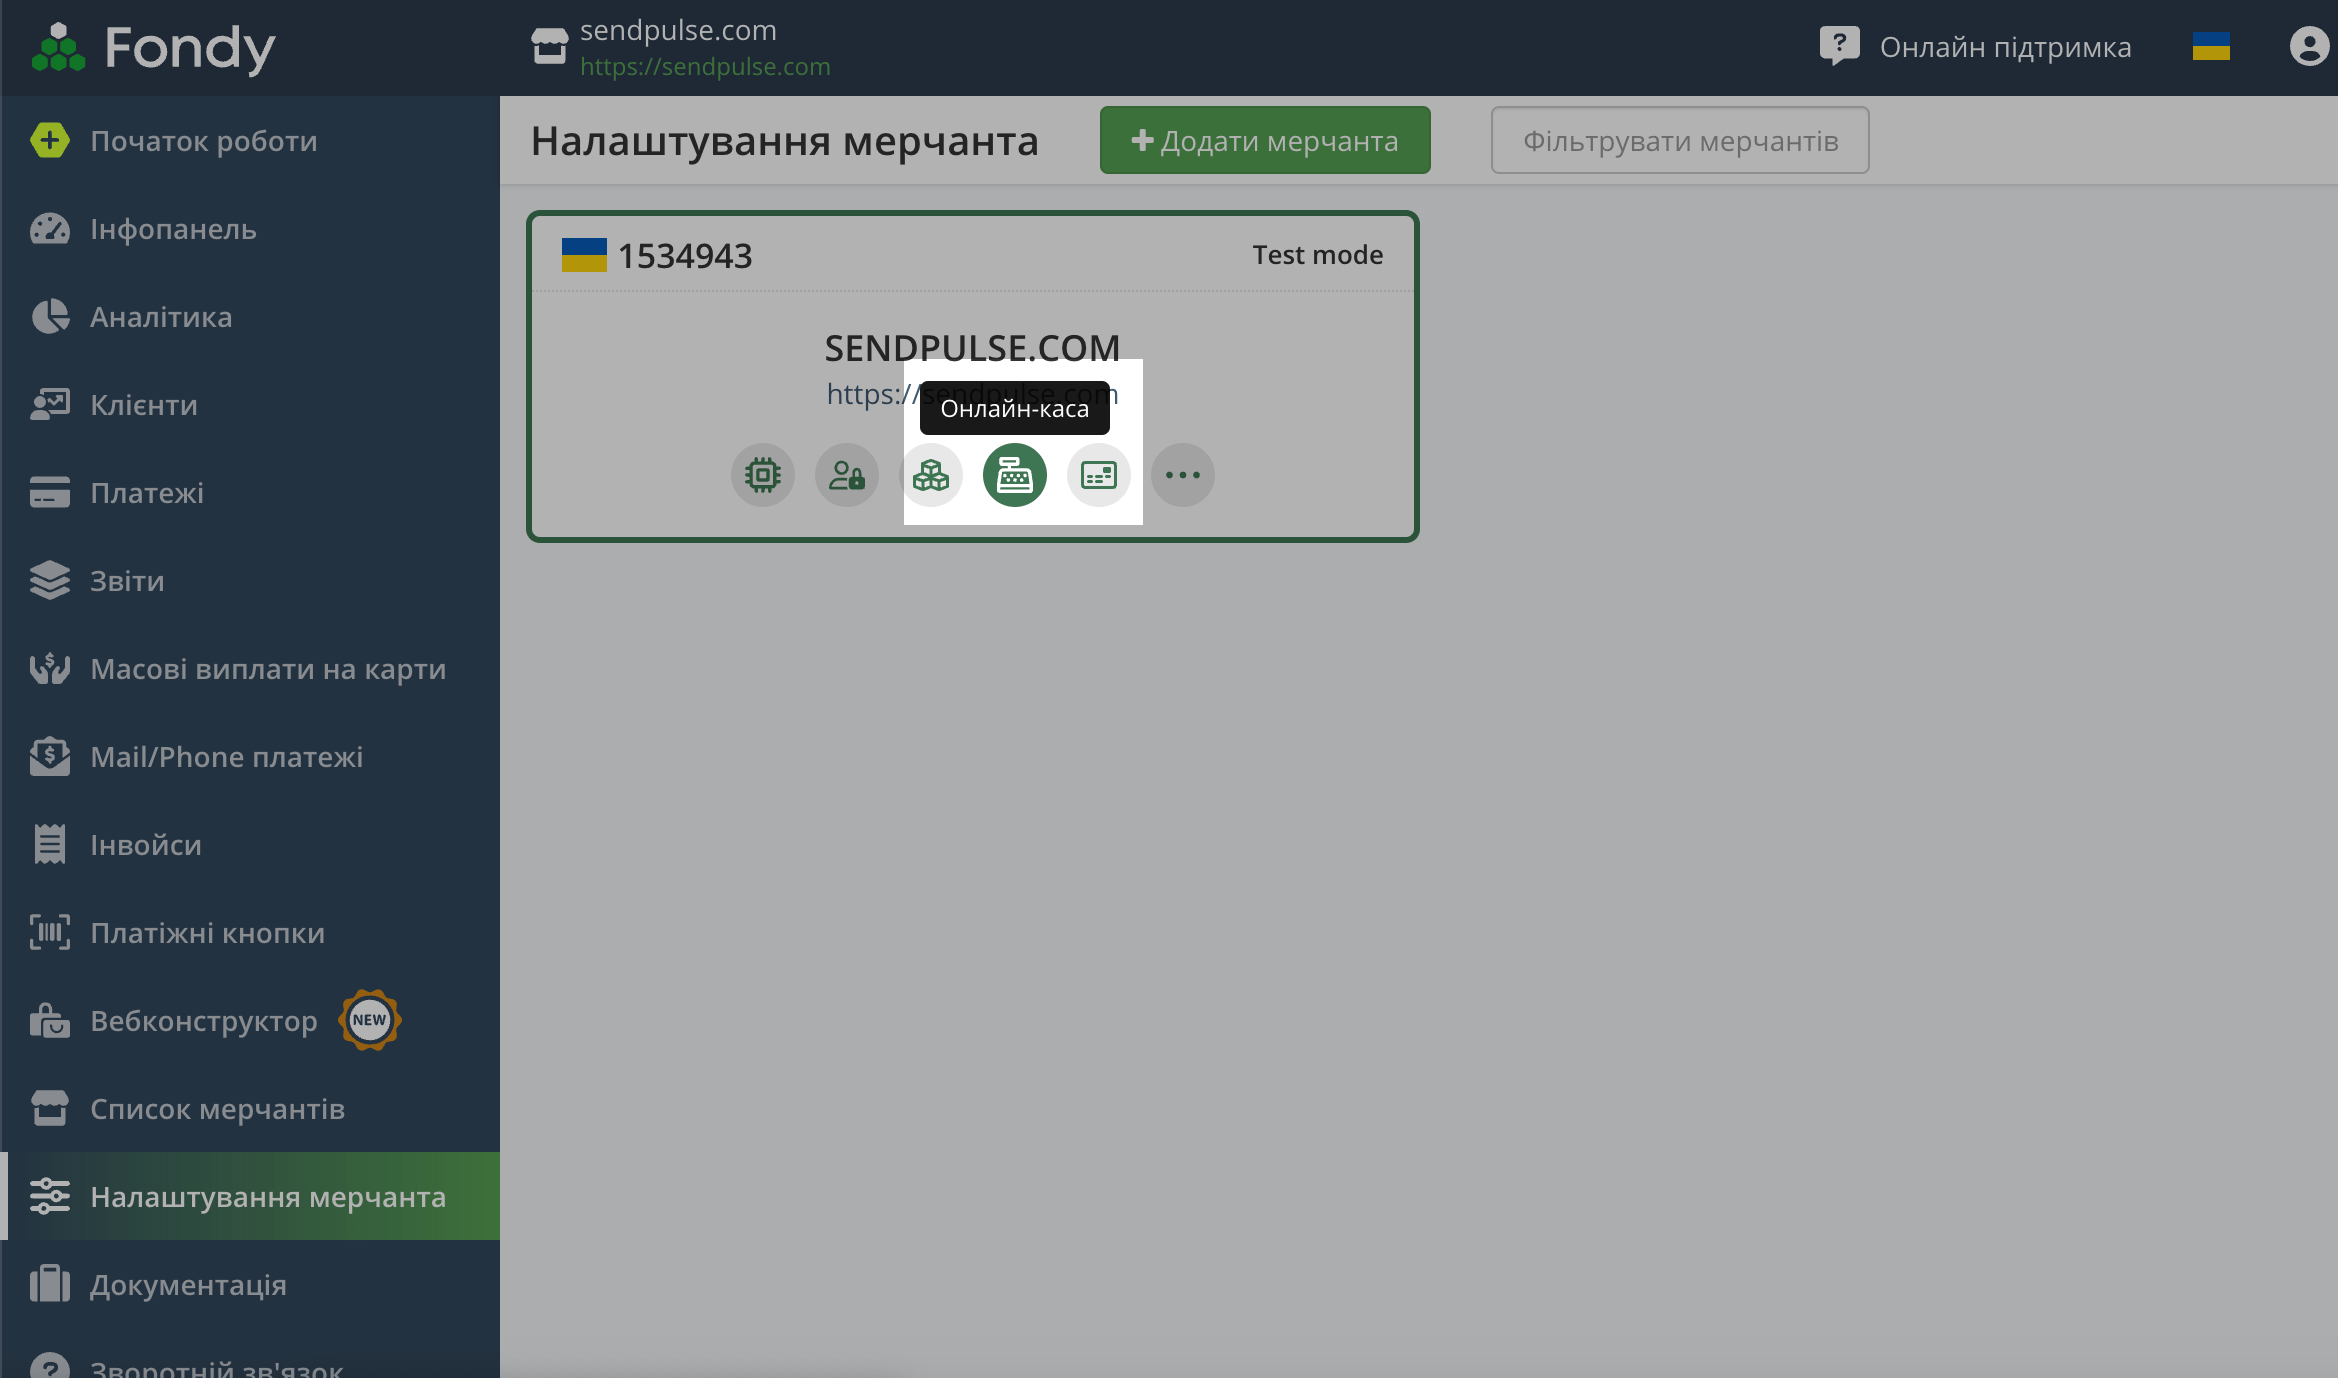Click the Fondy logo

(154, 47)
